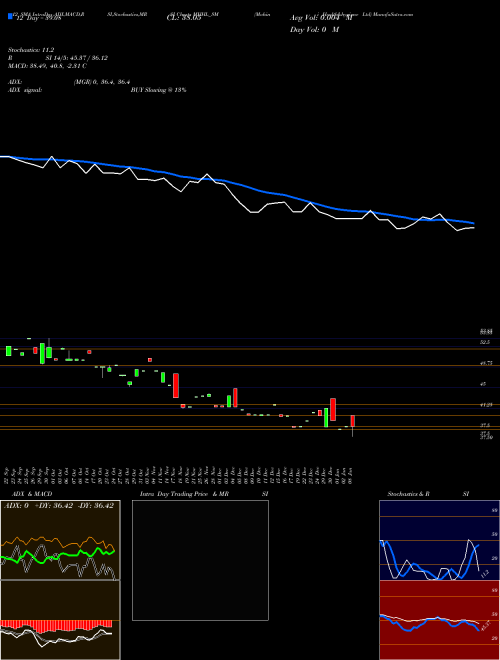
Task: Open the red-background RSI chart
Action: tap(439, 620)
